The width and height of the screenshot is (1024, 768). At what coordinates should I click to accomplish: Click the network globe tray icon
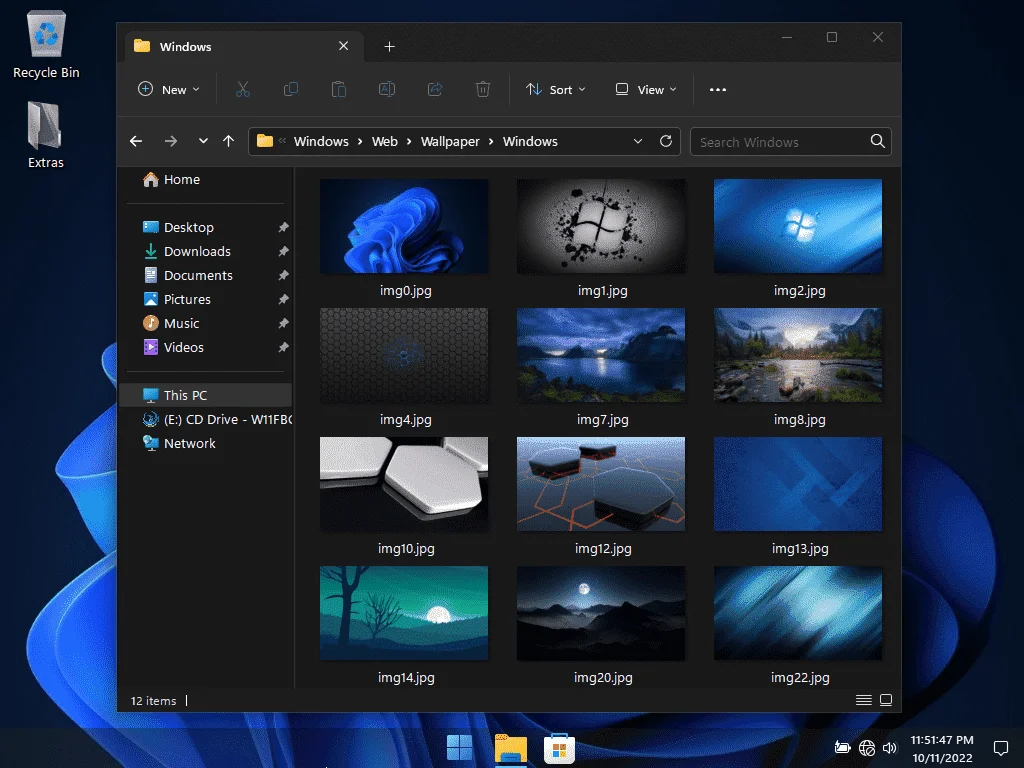867,748
